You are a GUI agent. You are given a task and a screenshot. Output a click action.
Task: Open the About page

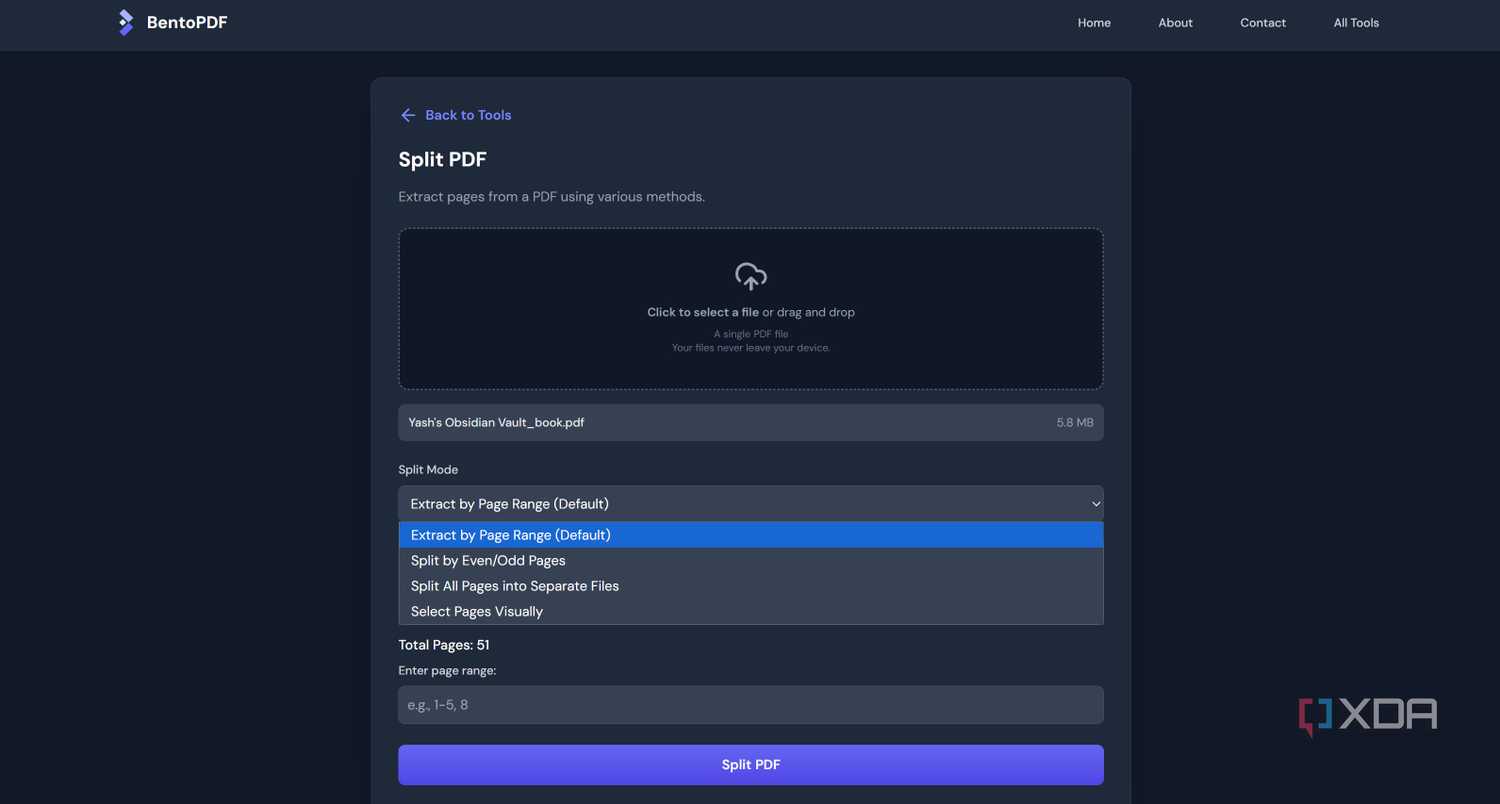(x=1175, y=23)
